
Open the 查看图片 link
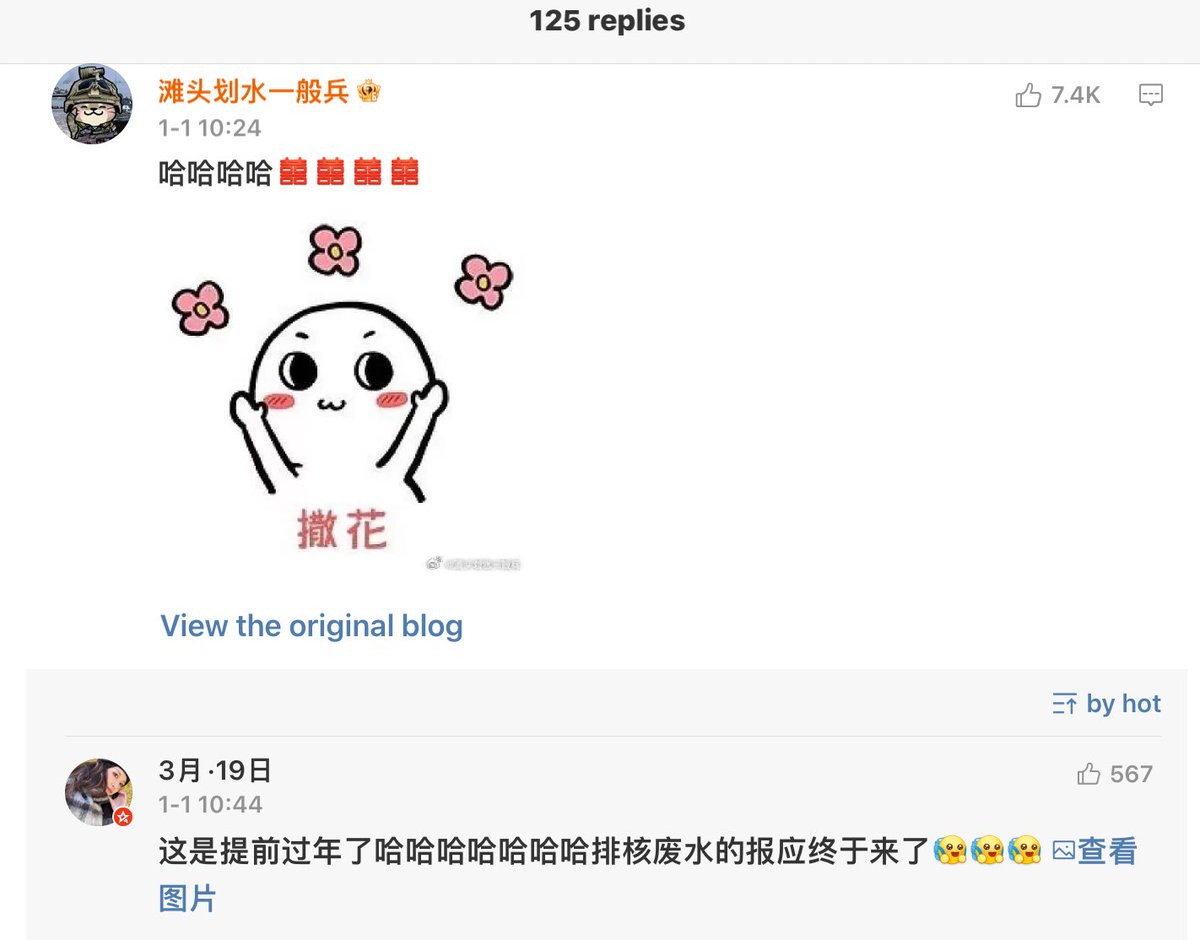click(x=648, y=875)
